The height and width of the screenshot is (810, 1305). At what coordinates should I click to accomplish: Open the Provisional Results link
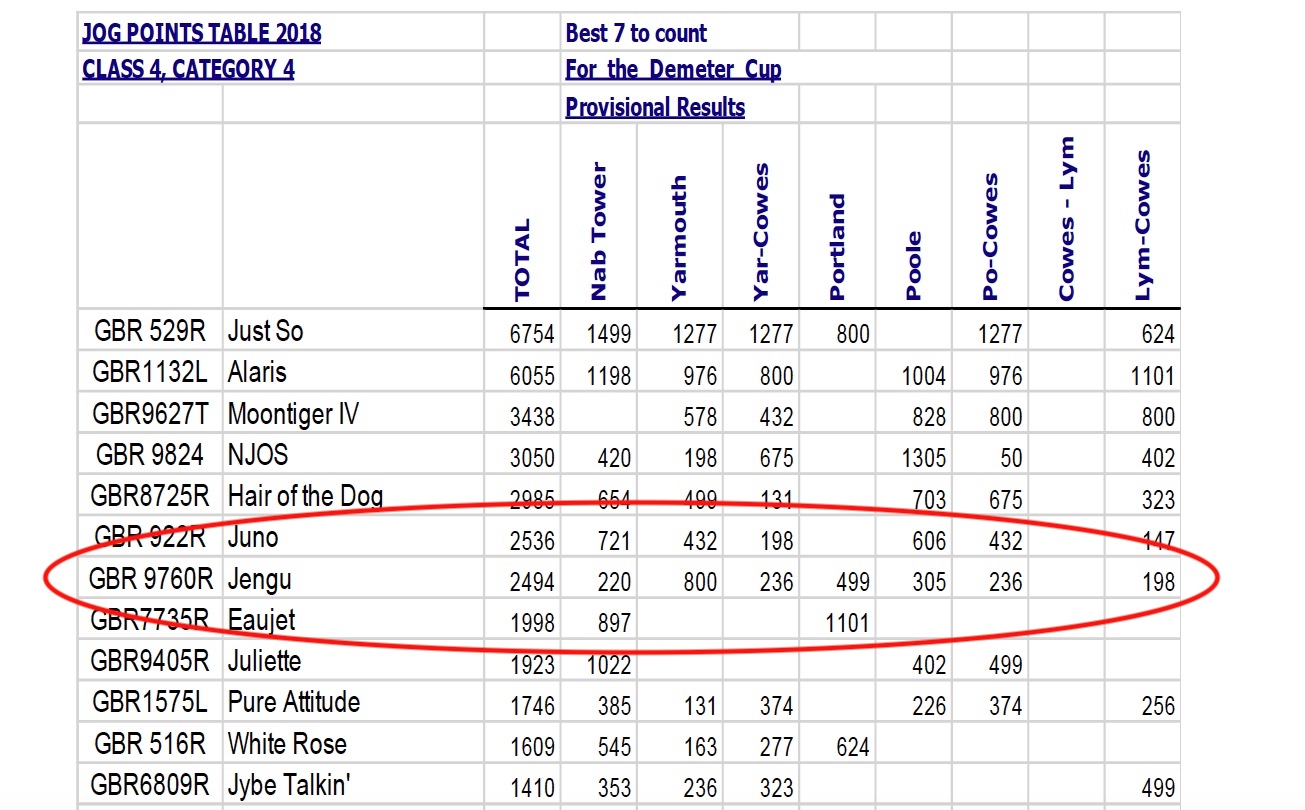click(x=655, y=107)
